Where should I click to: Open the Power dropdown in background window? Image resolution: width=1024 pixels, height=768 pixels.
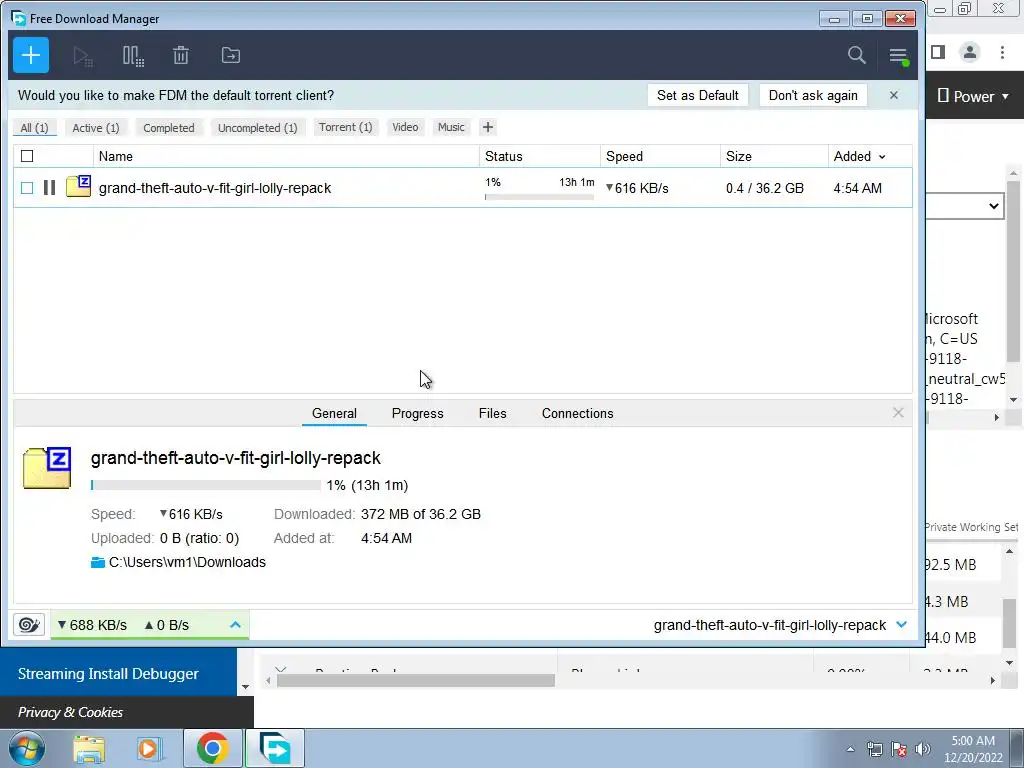[973, 96]
